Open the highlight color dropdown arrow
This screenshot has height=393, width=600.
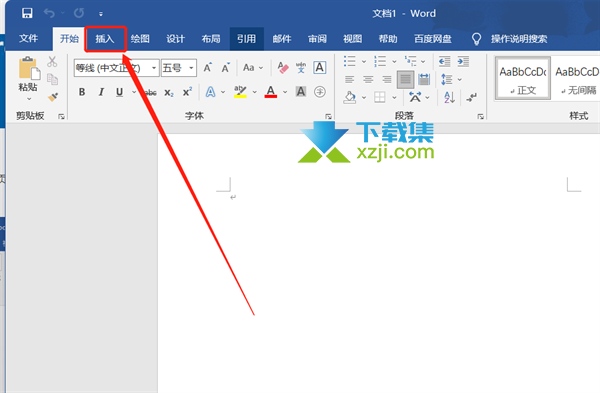click(254, 92)
